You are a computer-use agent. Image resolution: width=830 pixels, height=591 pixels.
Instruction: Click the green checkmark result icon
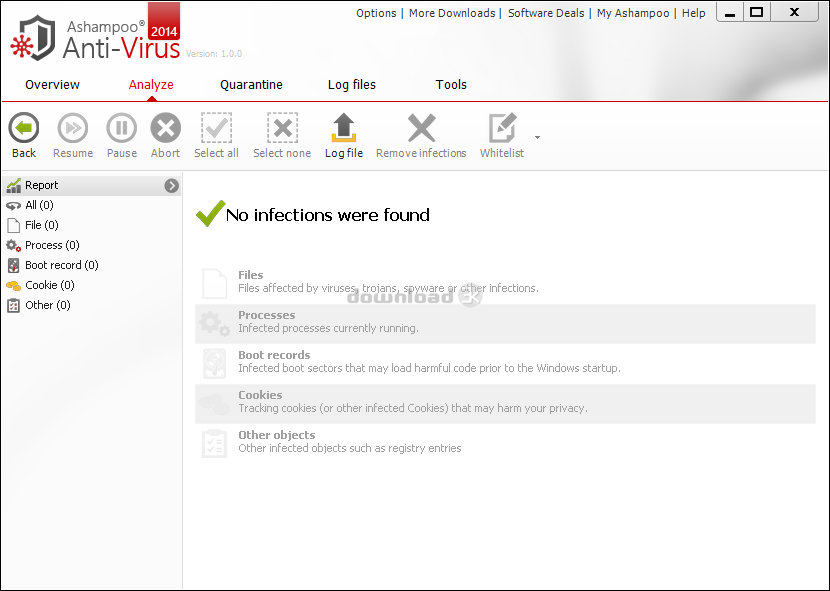tap(211, 214)
